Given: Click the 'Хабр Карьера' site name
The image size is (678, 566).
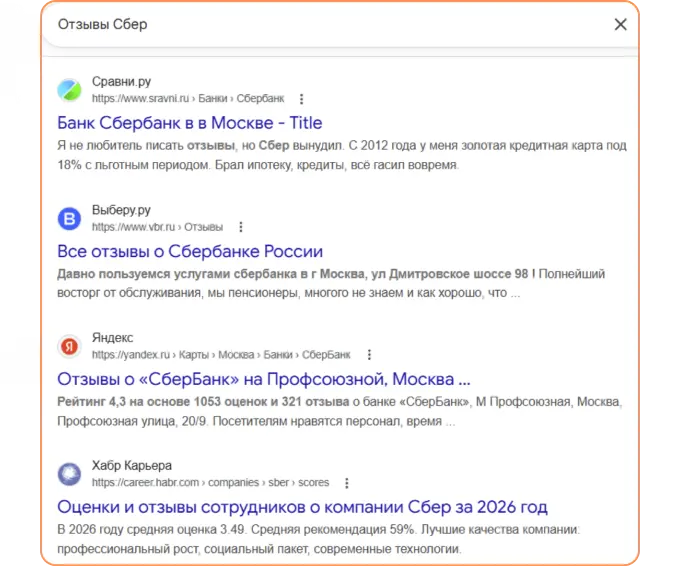Looking at the screenshot, I should (x=132, y=465).
